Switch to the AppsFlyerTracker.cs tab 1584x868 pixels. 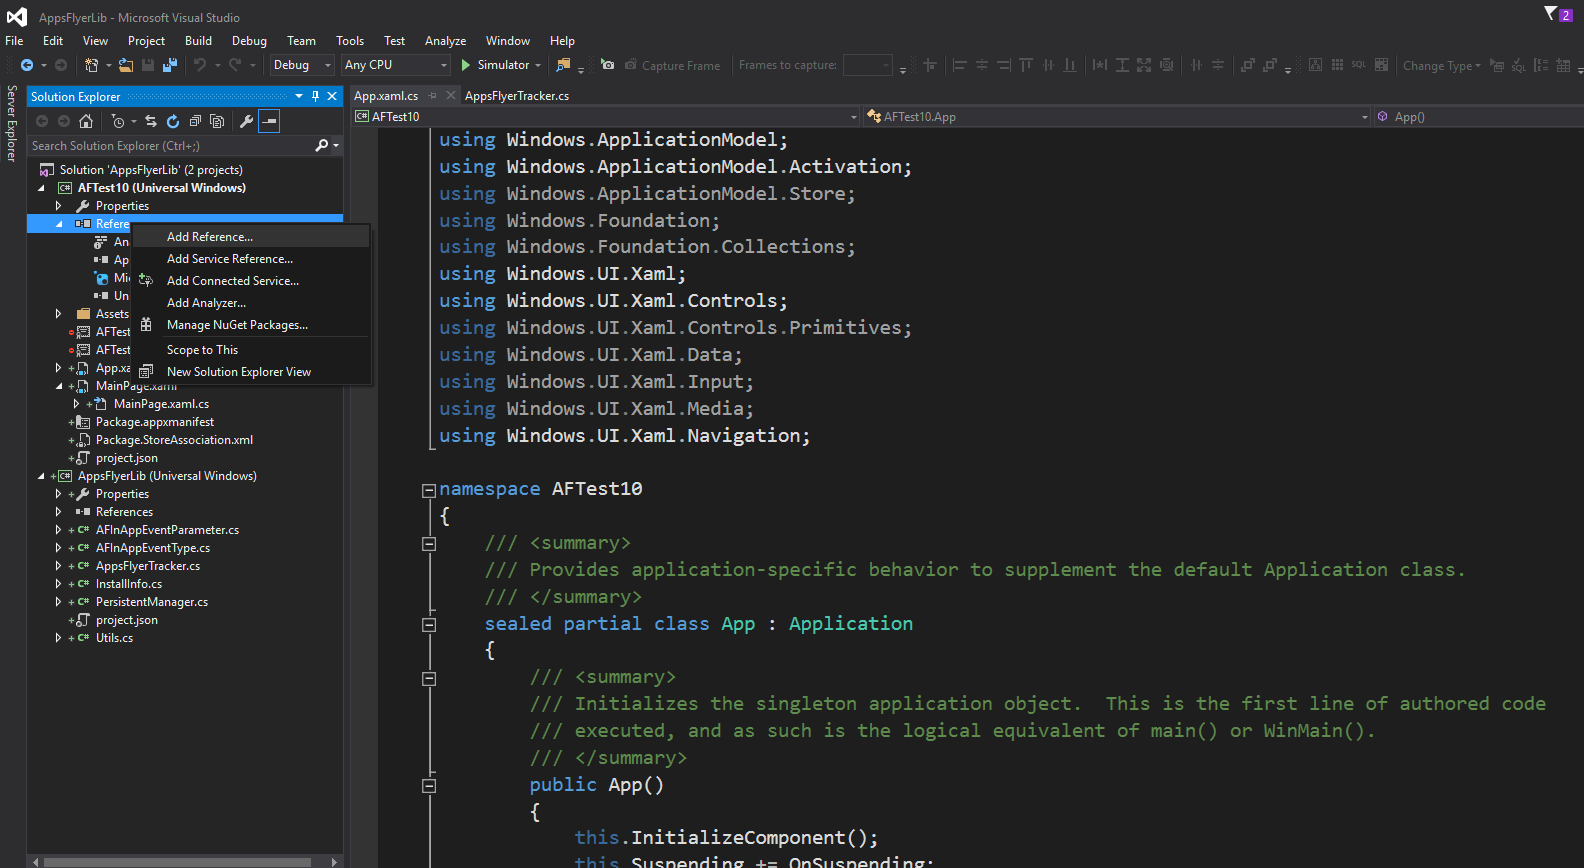517,96
